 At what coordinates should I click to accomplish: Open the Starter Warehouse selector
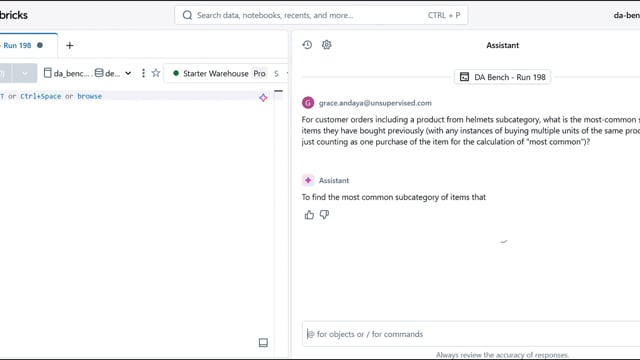tap(226, 73)
